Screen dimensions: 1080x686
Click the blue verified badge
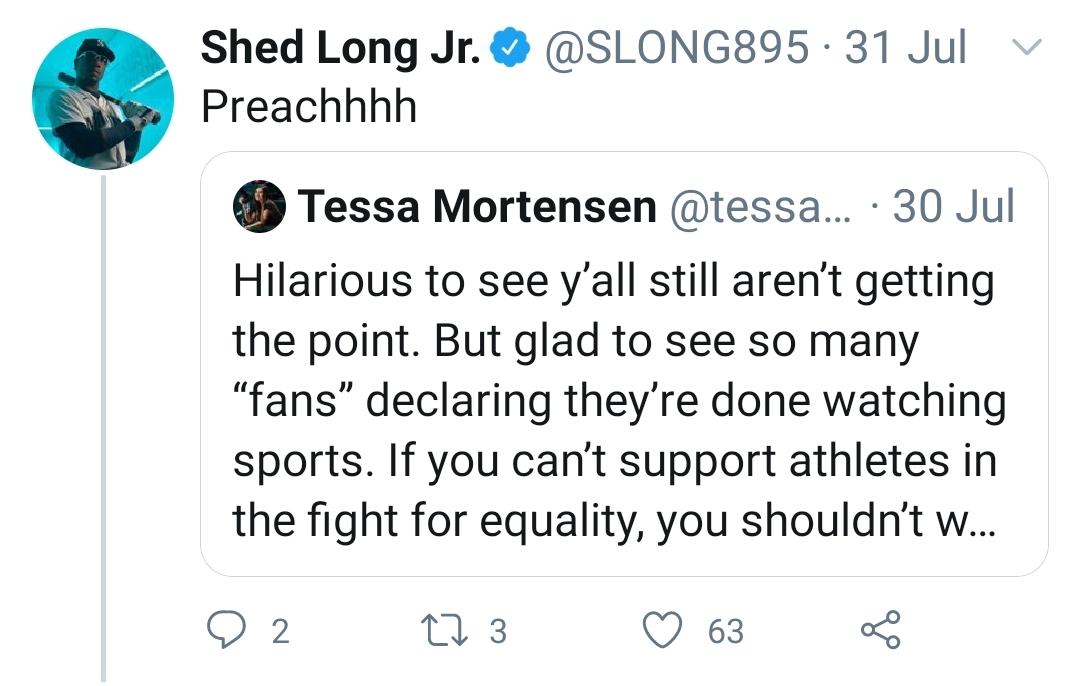pos(511,49)
